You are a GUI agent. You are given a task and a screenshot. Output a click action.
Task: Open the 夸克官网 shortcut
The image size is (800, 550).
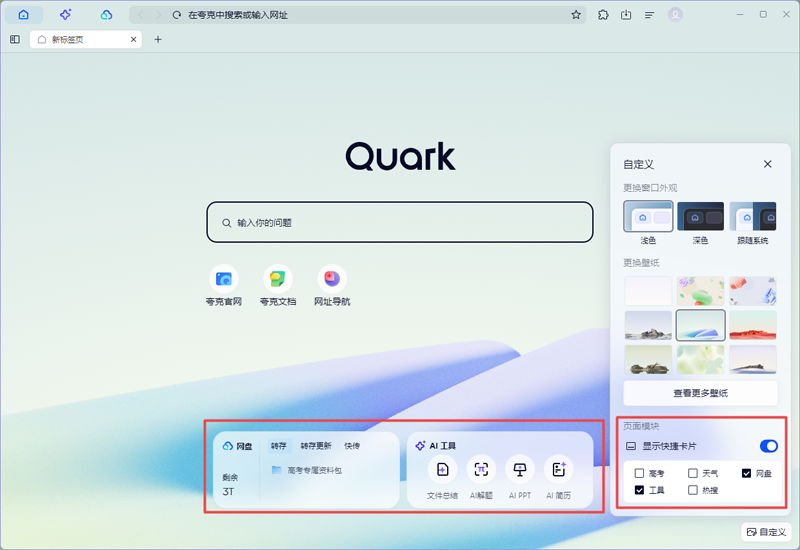tap(223, 286)
